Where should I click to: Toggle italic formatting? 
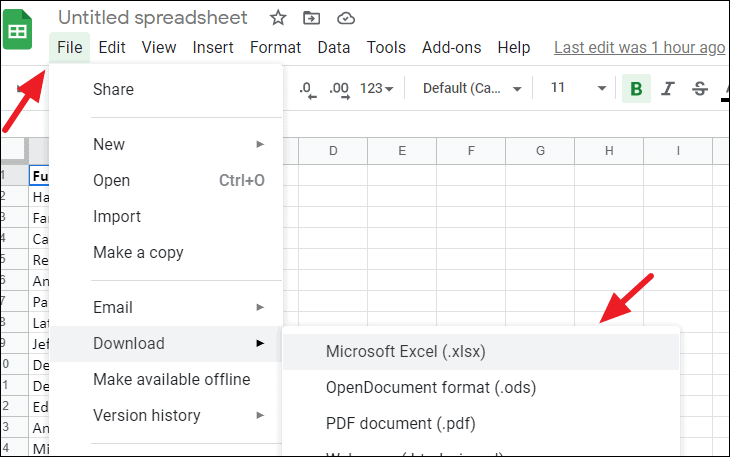668,89
